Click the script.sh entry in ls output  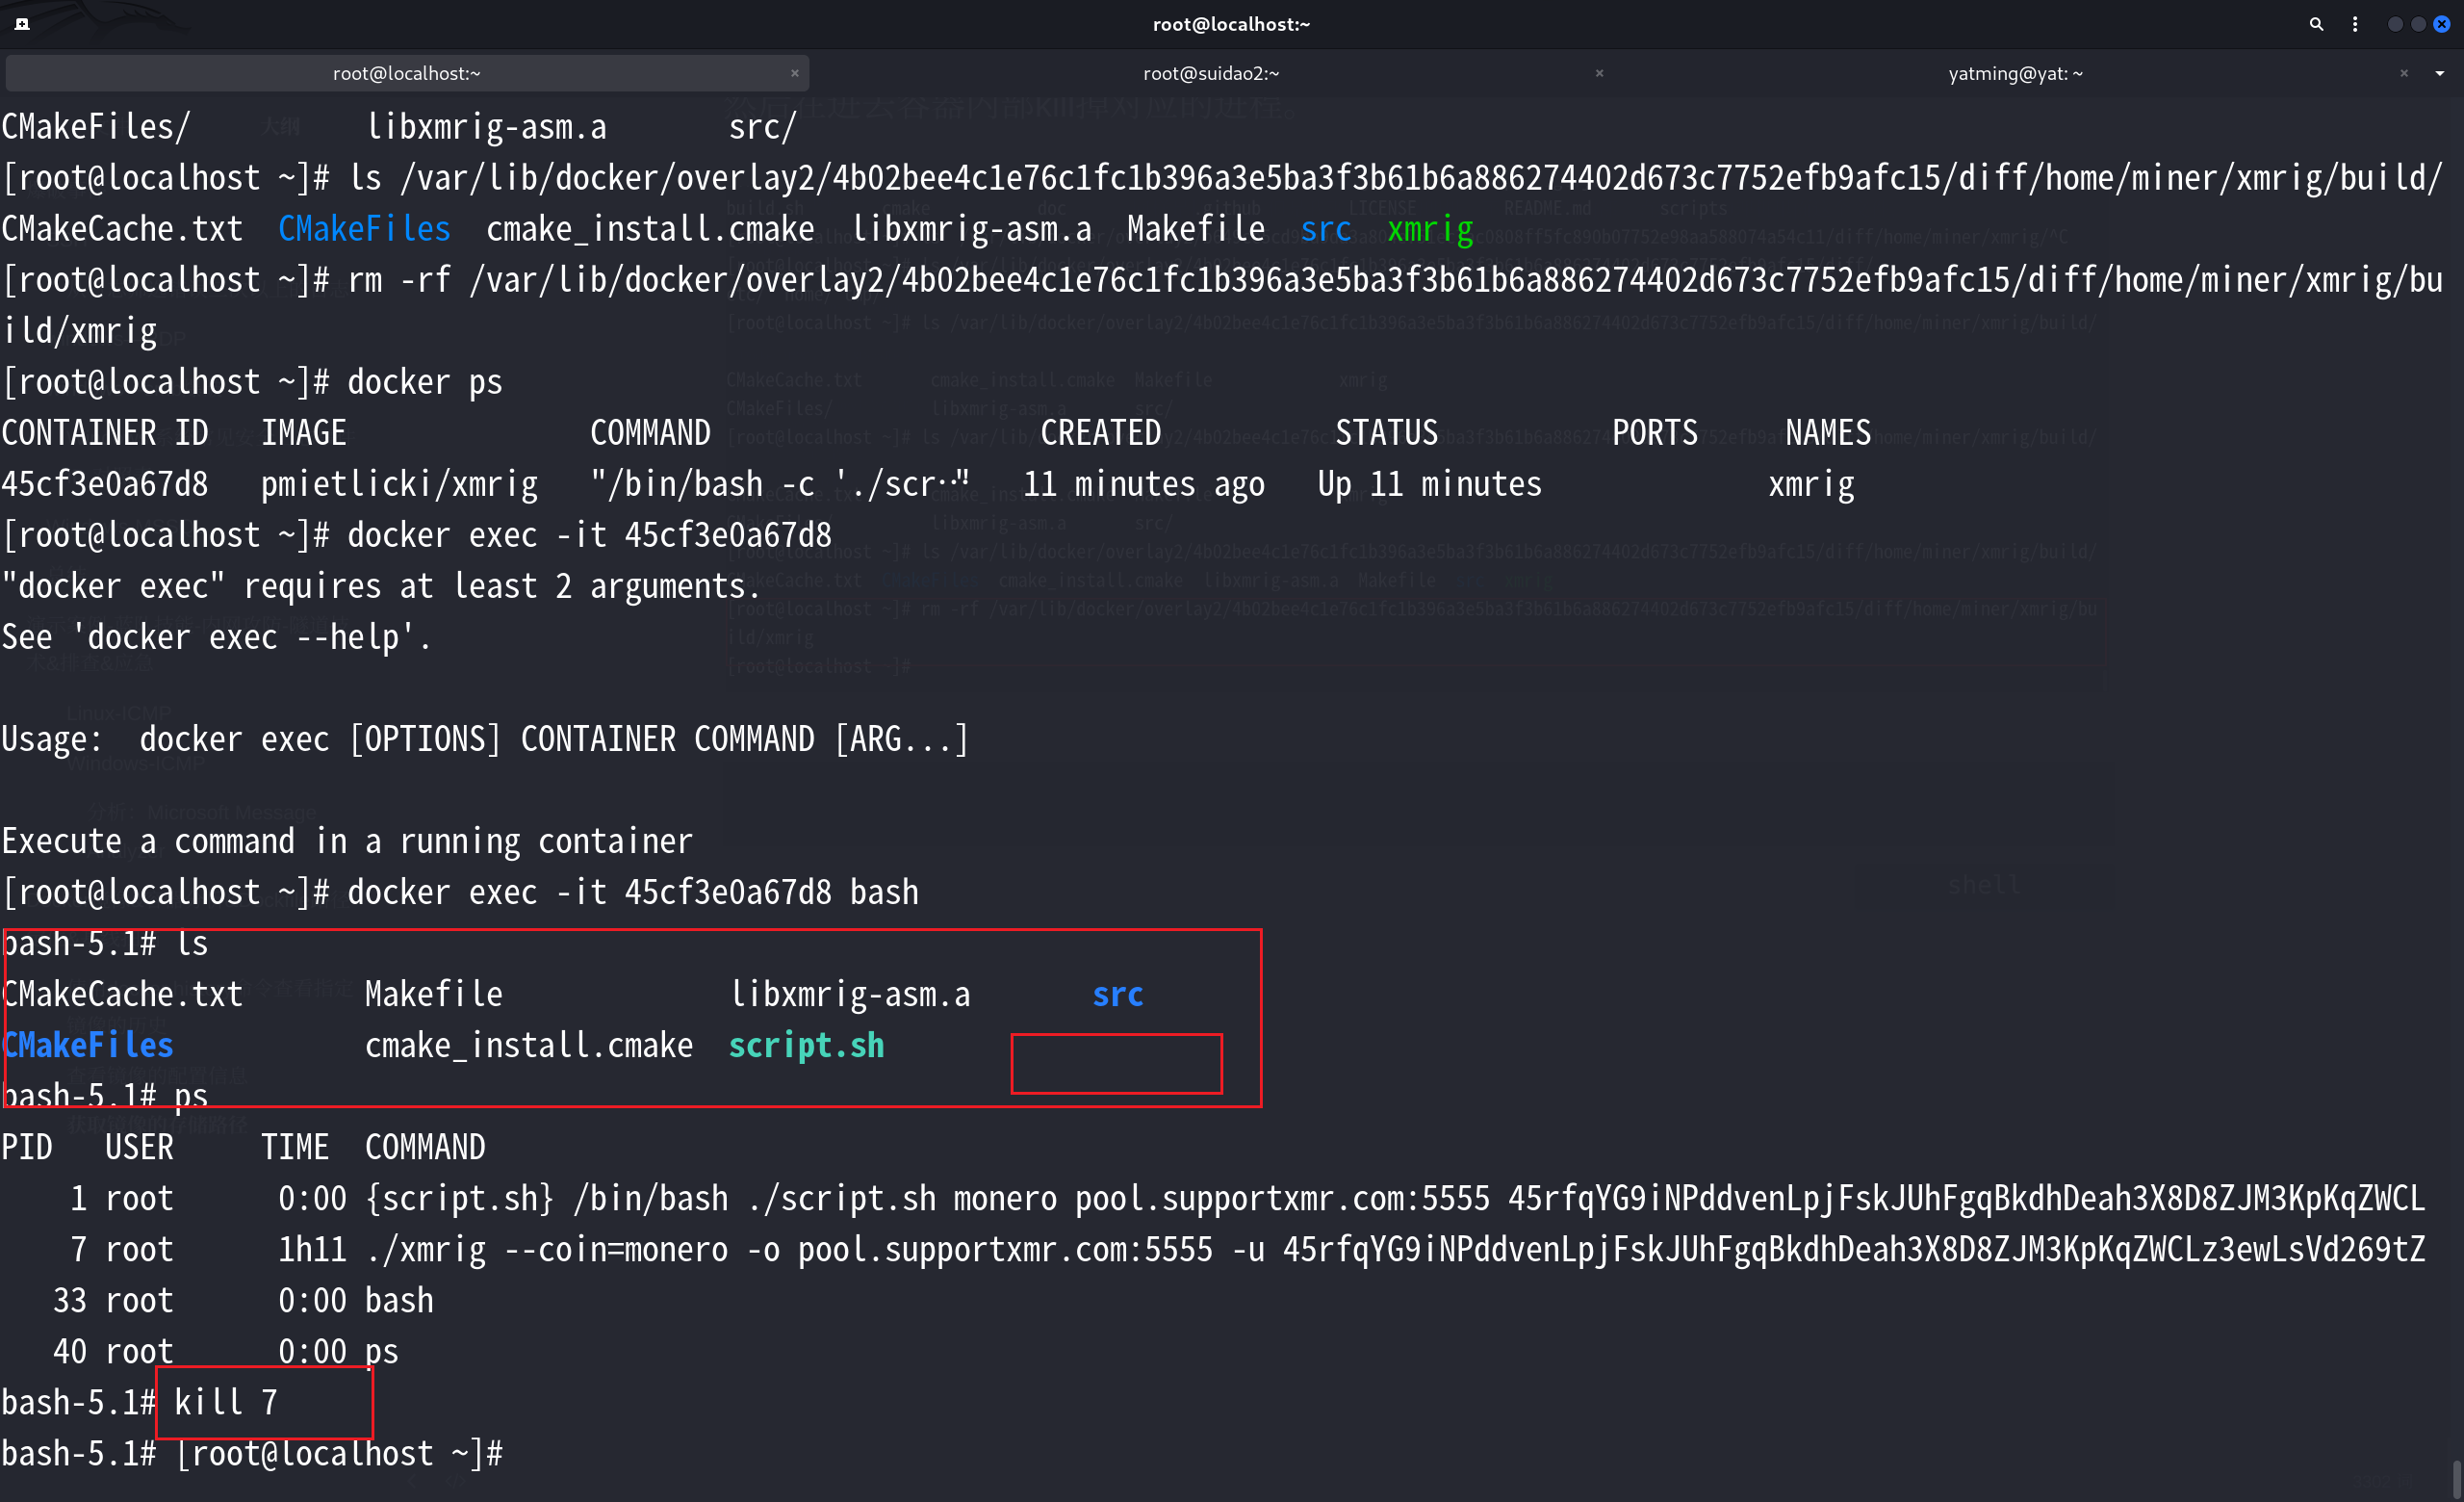(x=806, y=1045)
